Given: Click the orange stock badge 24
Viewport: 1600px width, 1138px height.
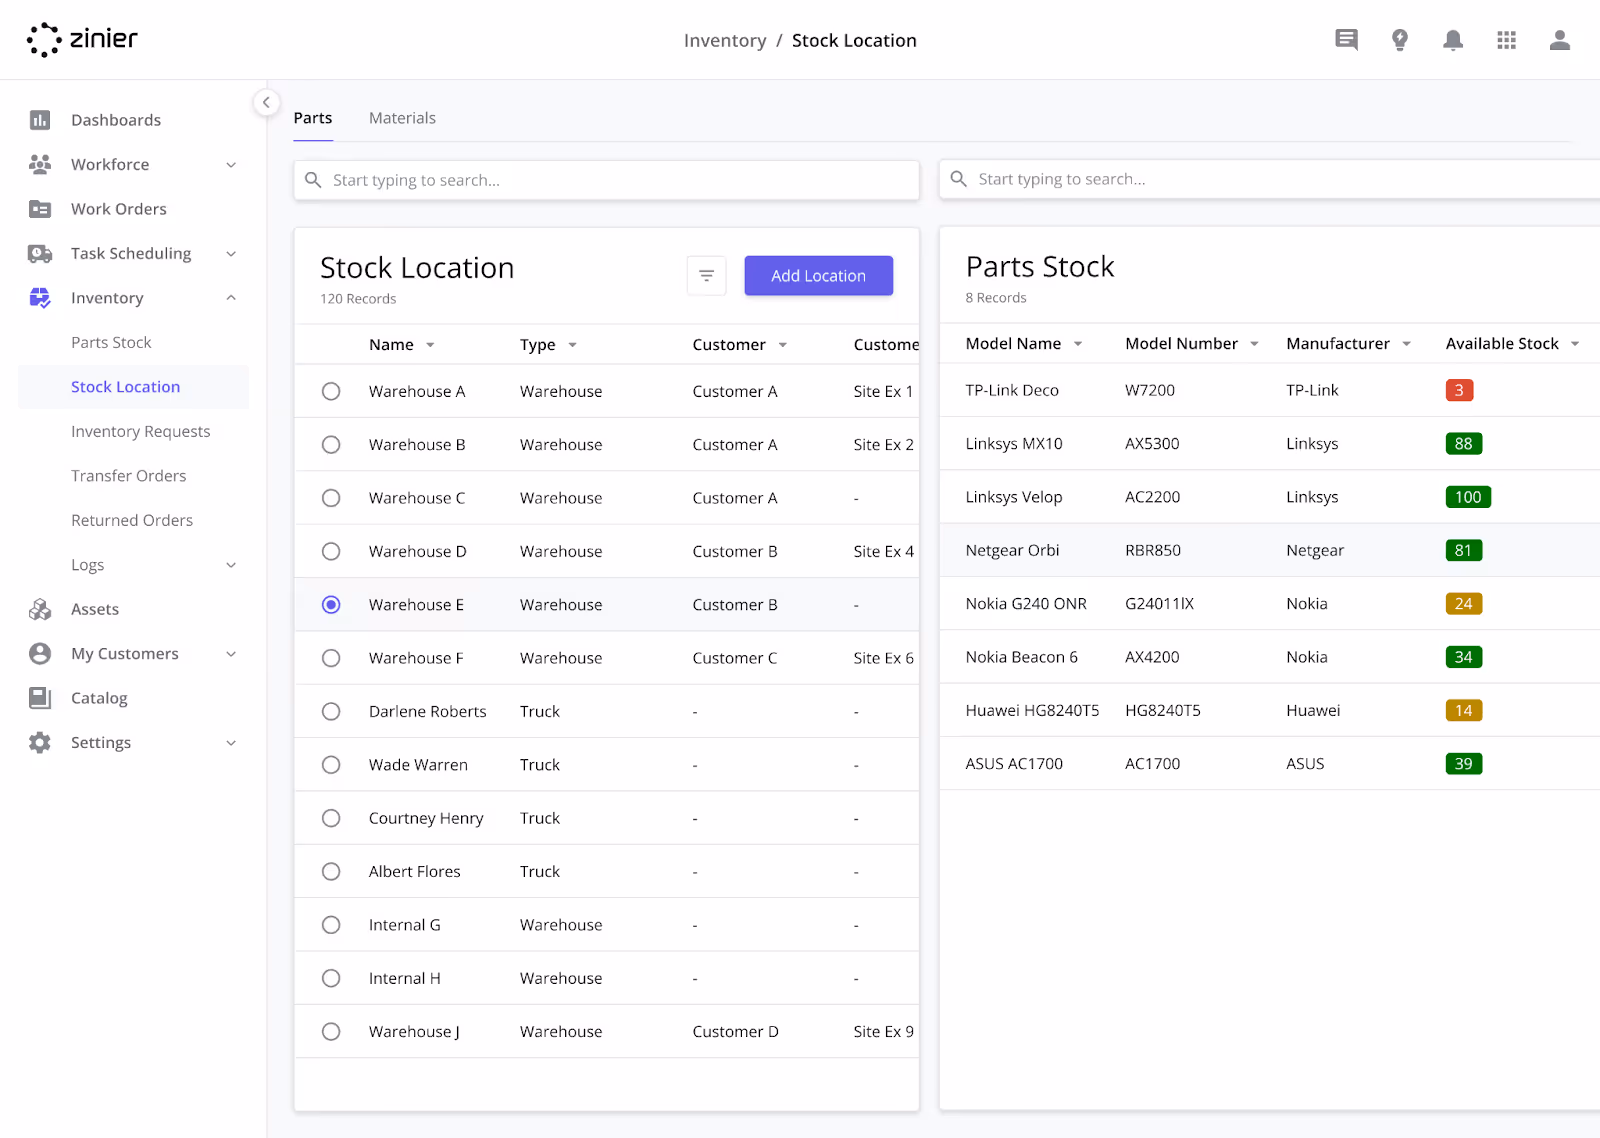Looking at the screenshot, I should [1464, 604].
